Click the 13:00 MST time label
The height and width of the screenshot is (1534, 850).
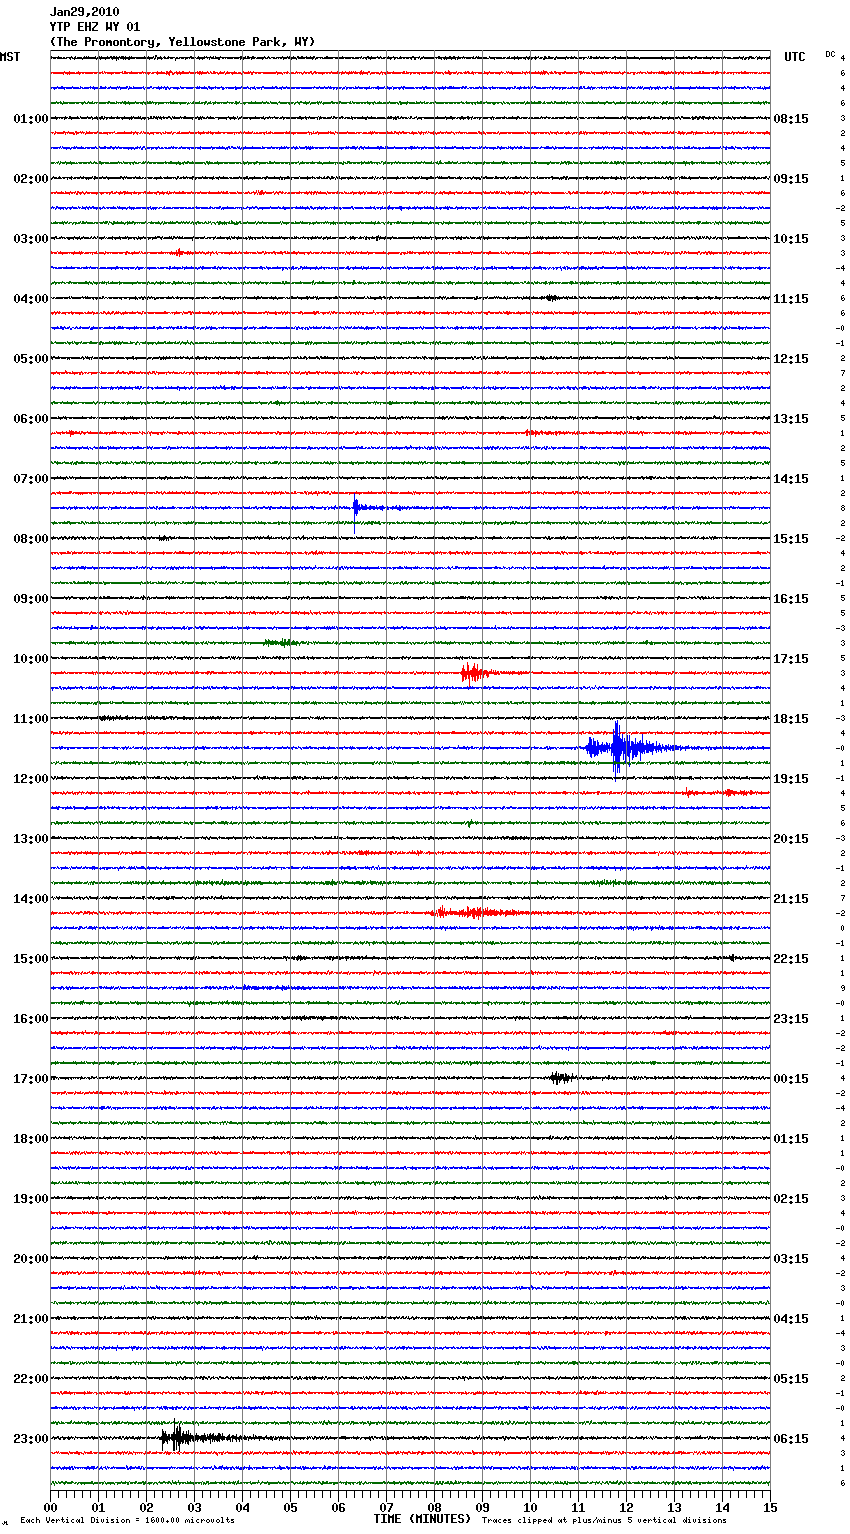point(31,839)
